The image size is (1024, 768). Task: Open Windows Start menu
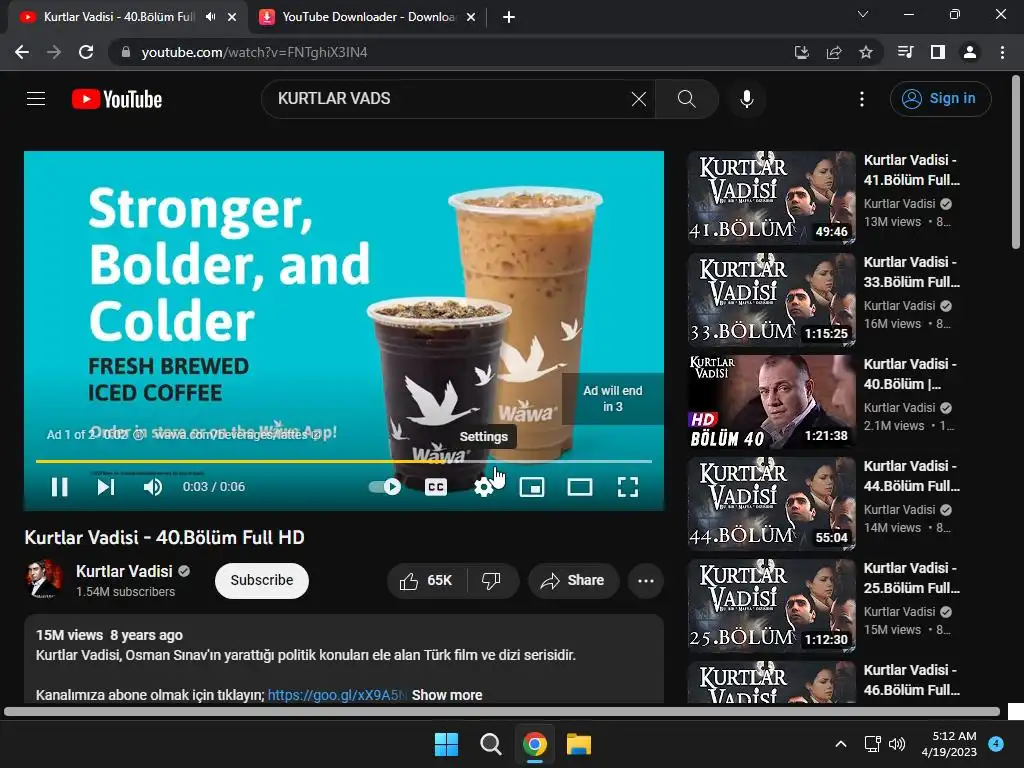point(447,744)
